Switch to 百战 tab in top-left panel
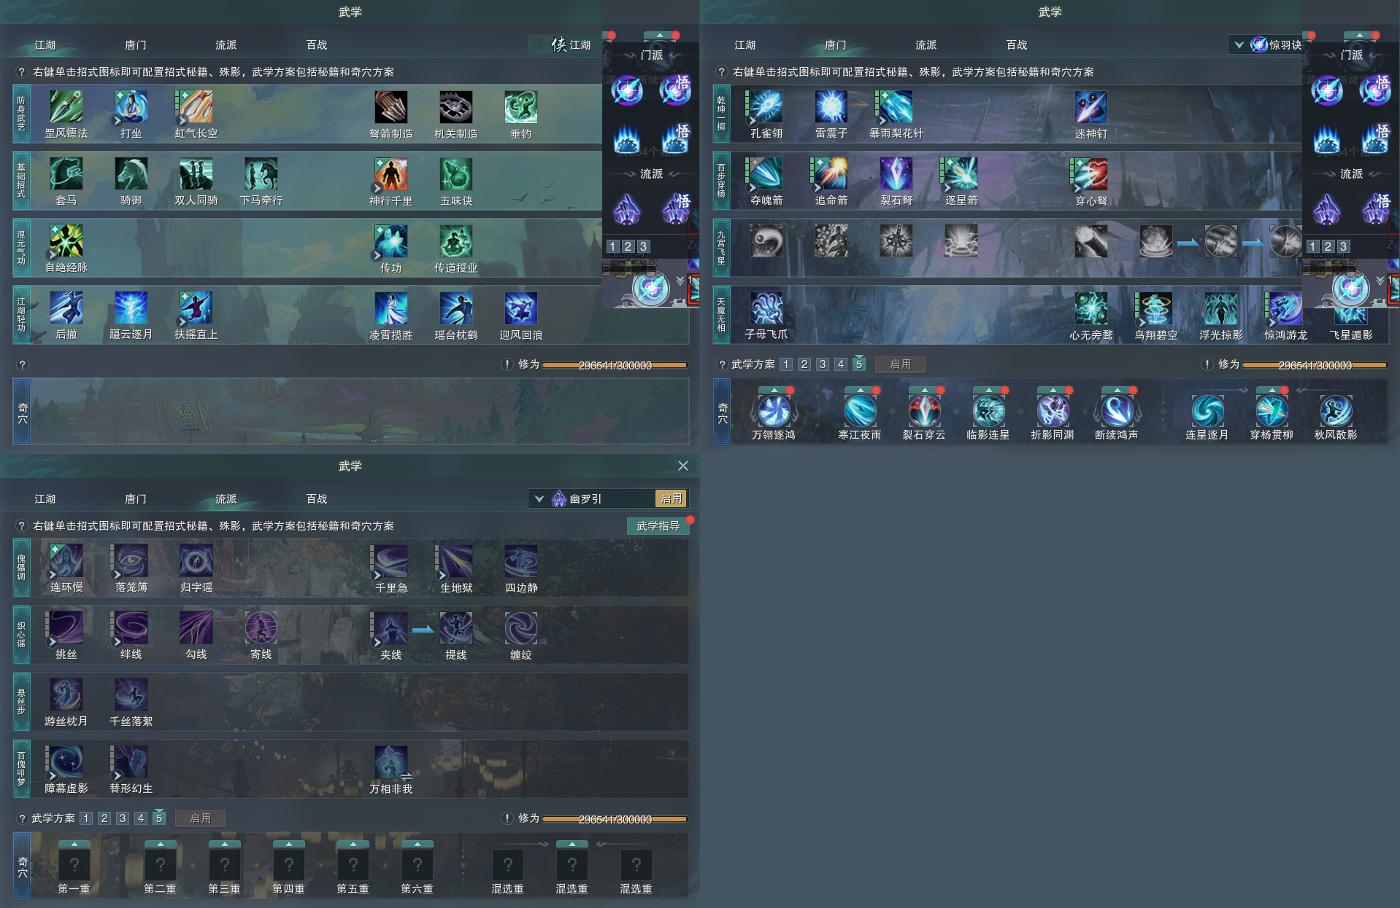 [x=316, y=45]
